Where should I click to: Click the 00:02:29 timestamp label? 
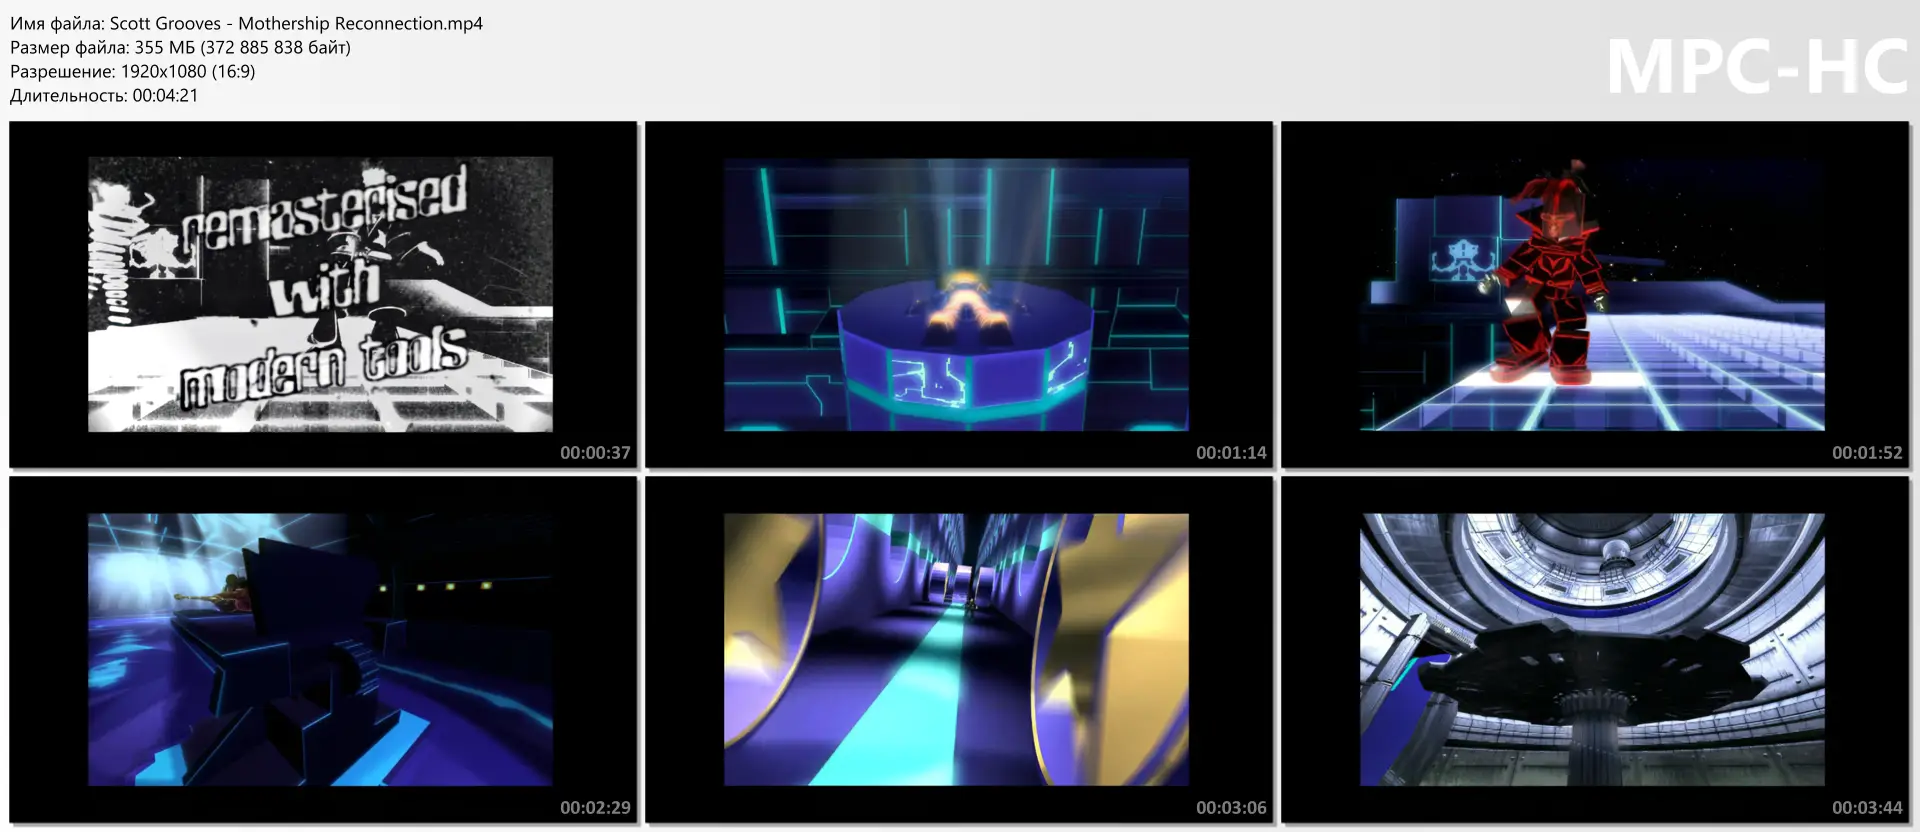click(595, 808)
